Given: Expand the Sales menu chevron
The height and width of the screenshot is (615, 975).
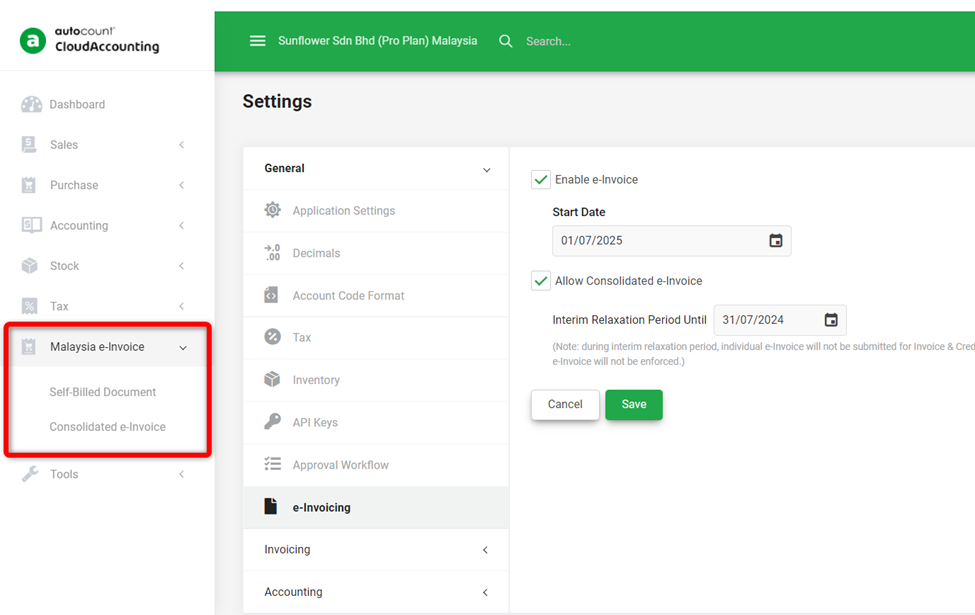Looking at the screenshot, I should coord(182,145).
